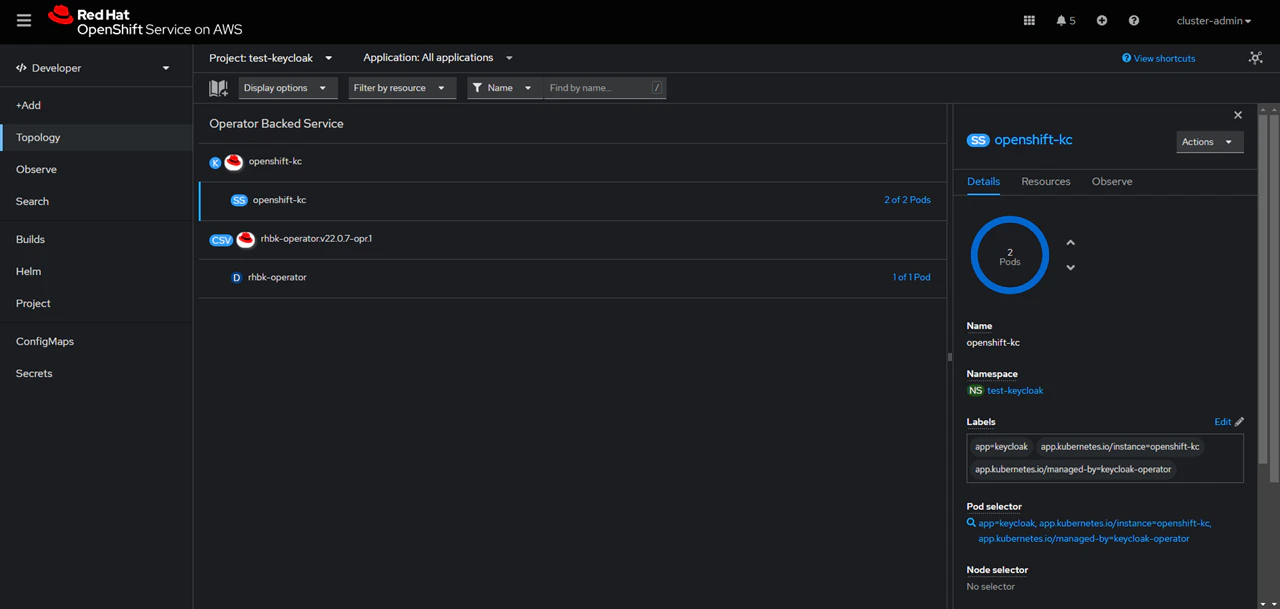The height and width of the screenshot is (609, 1280).
Task: Open the test-keycloak namespace link
Action: [x=1015, y=391]
